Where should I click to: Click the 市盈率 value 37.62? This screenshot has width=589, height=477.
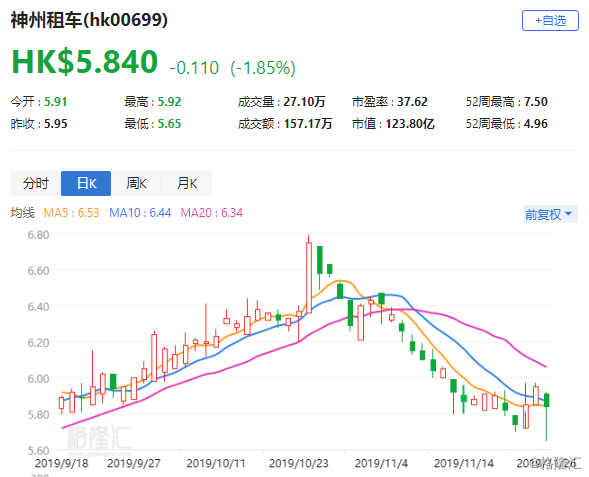coord(412,102)
